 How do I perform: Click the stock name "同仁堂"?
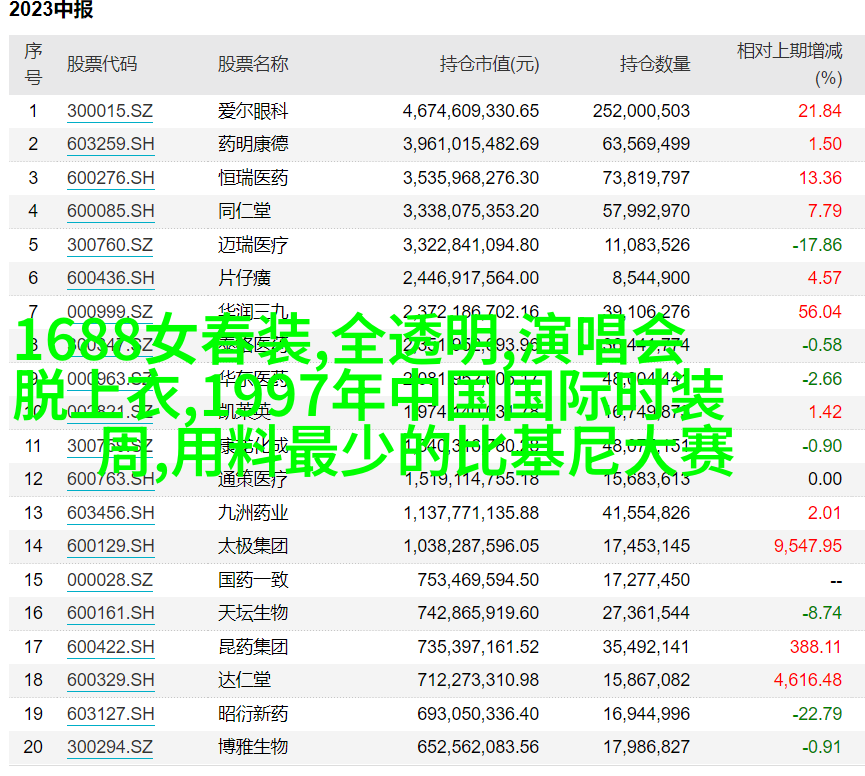pyautogui.click(x=244, y=211)
